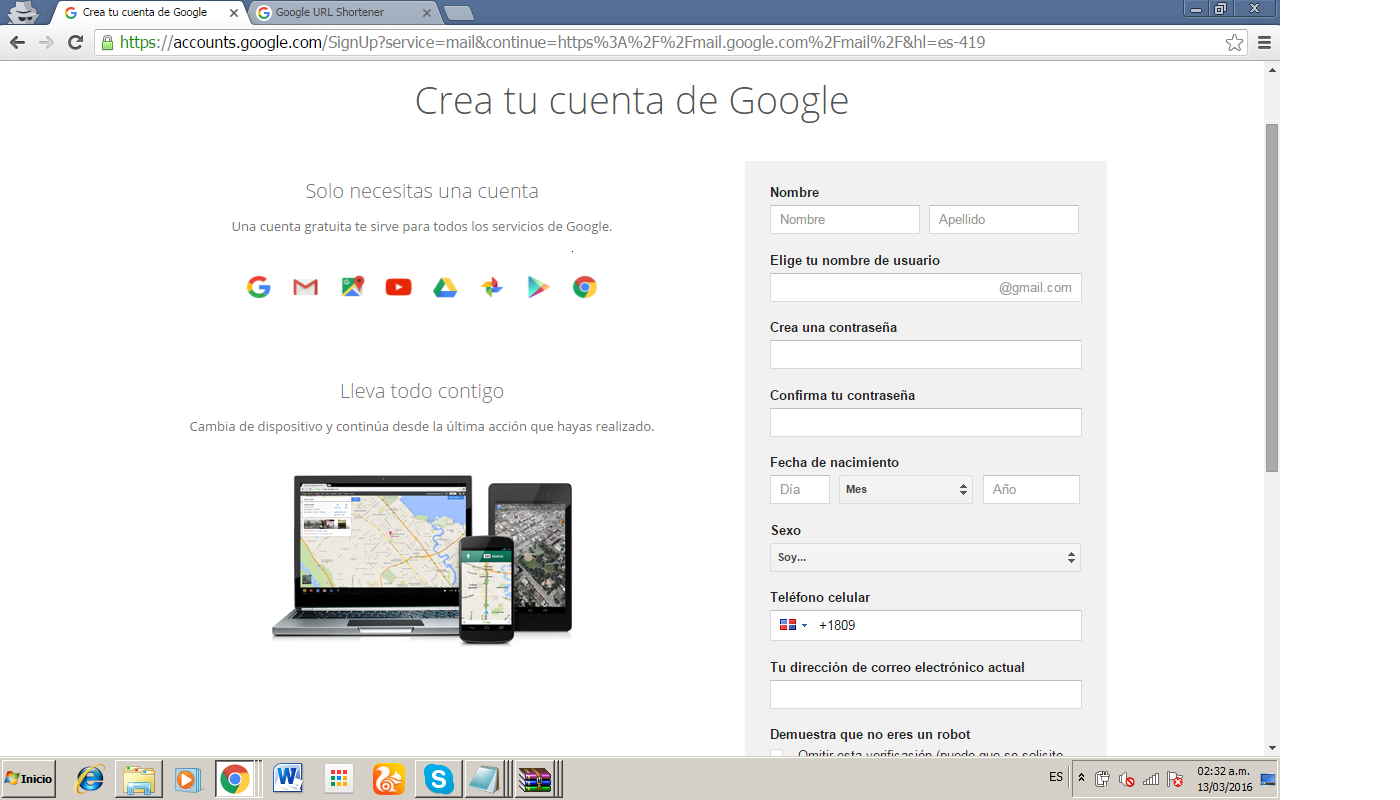
Task: Click the Google Drive triangle icon
Action: 445,287
